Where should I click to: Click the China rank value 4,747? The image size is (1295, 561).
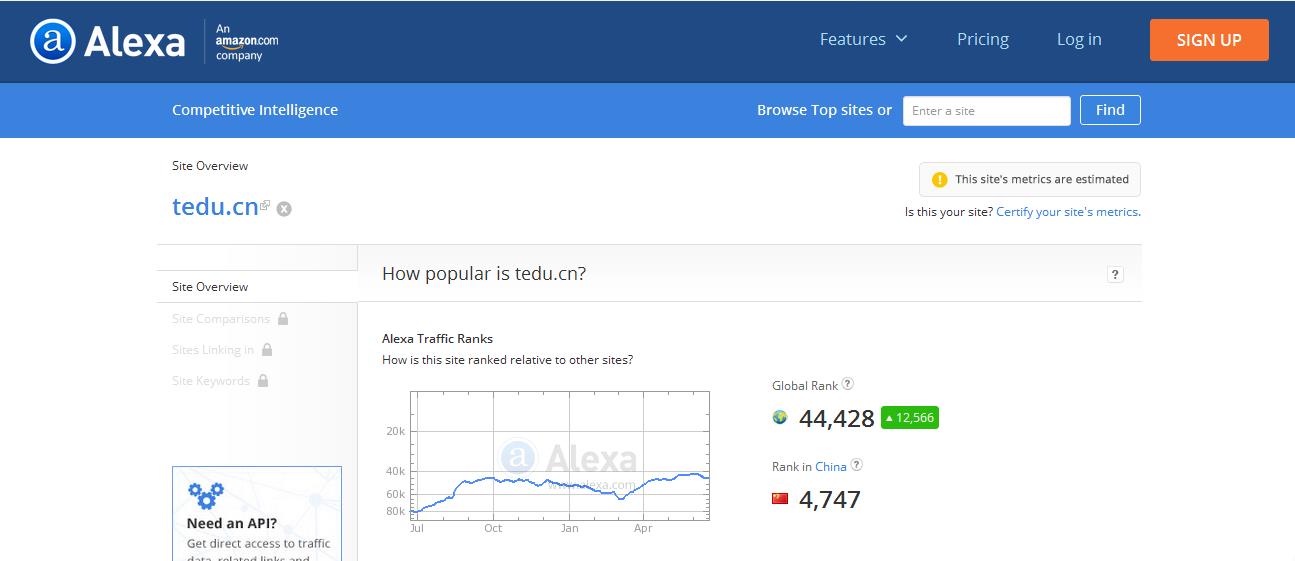click(830, 499)
